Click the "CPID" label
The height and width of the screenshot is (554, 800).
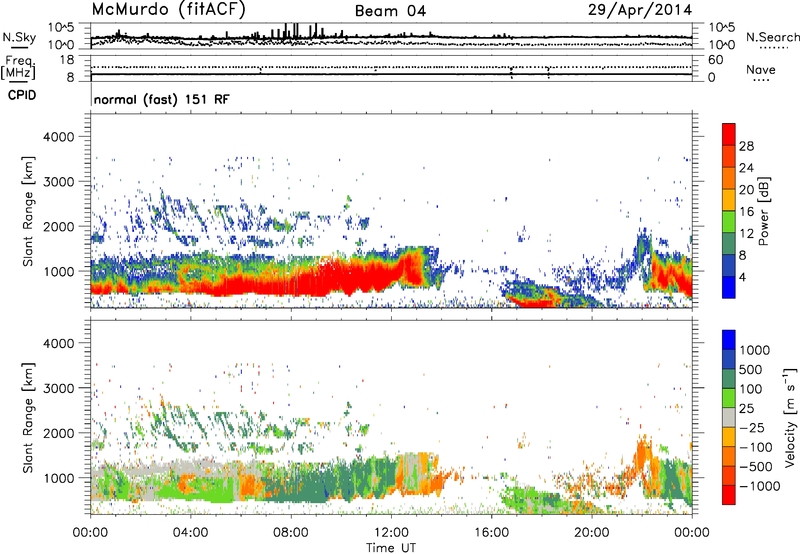[22, 95]
